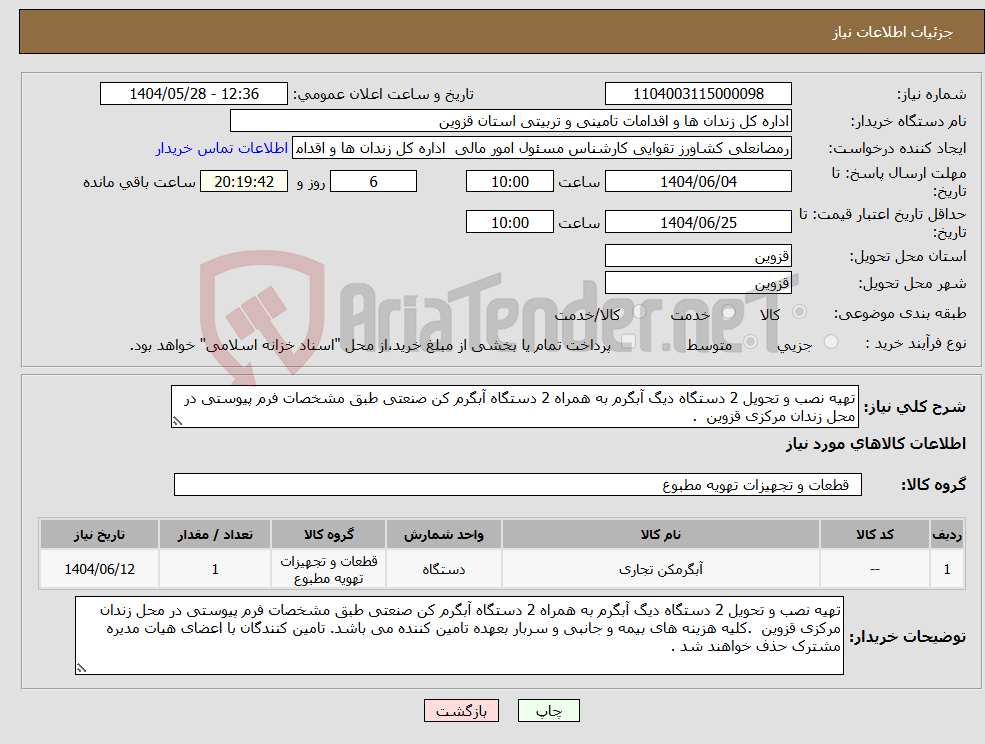Click the چاپ print button
Image resolution: width=985 pixels, height=744 pixels.
point(548,711)
